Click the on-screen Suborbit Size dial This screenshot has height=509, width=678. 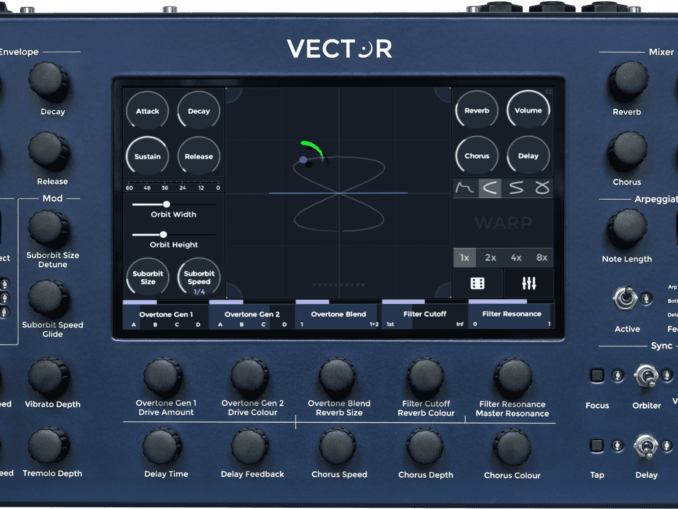pyautogui.click(x=147, y=277)
